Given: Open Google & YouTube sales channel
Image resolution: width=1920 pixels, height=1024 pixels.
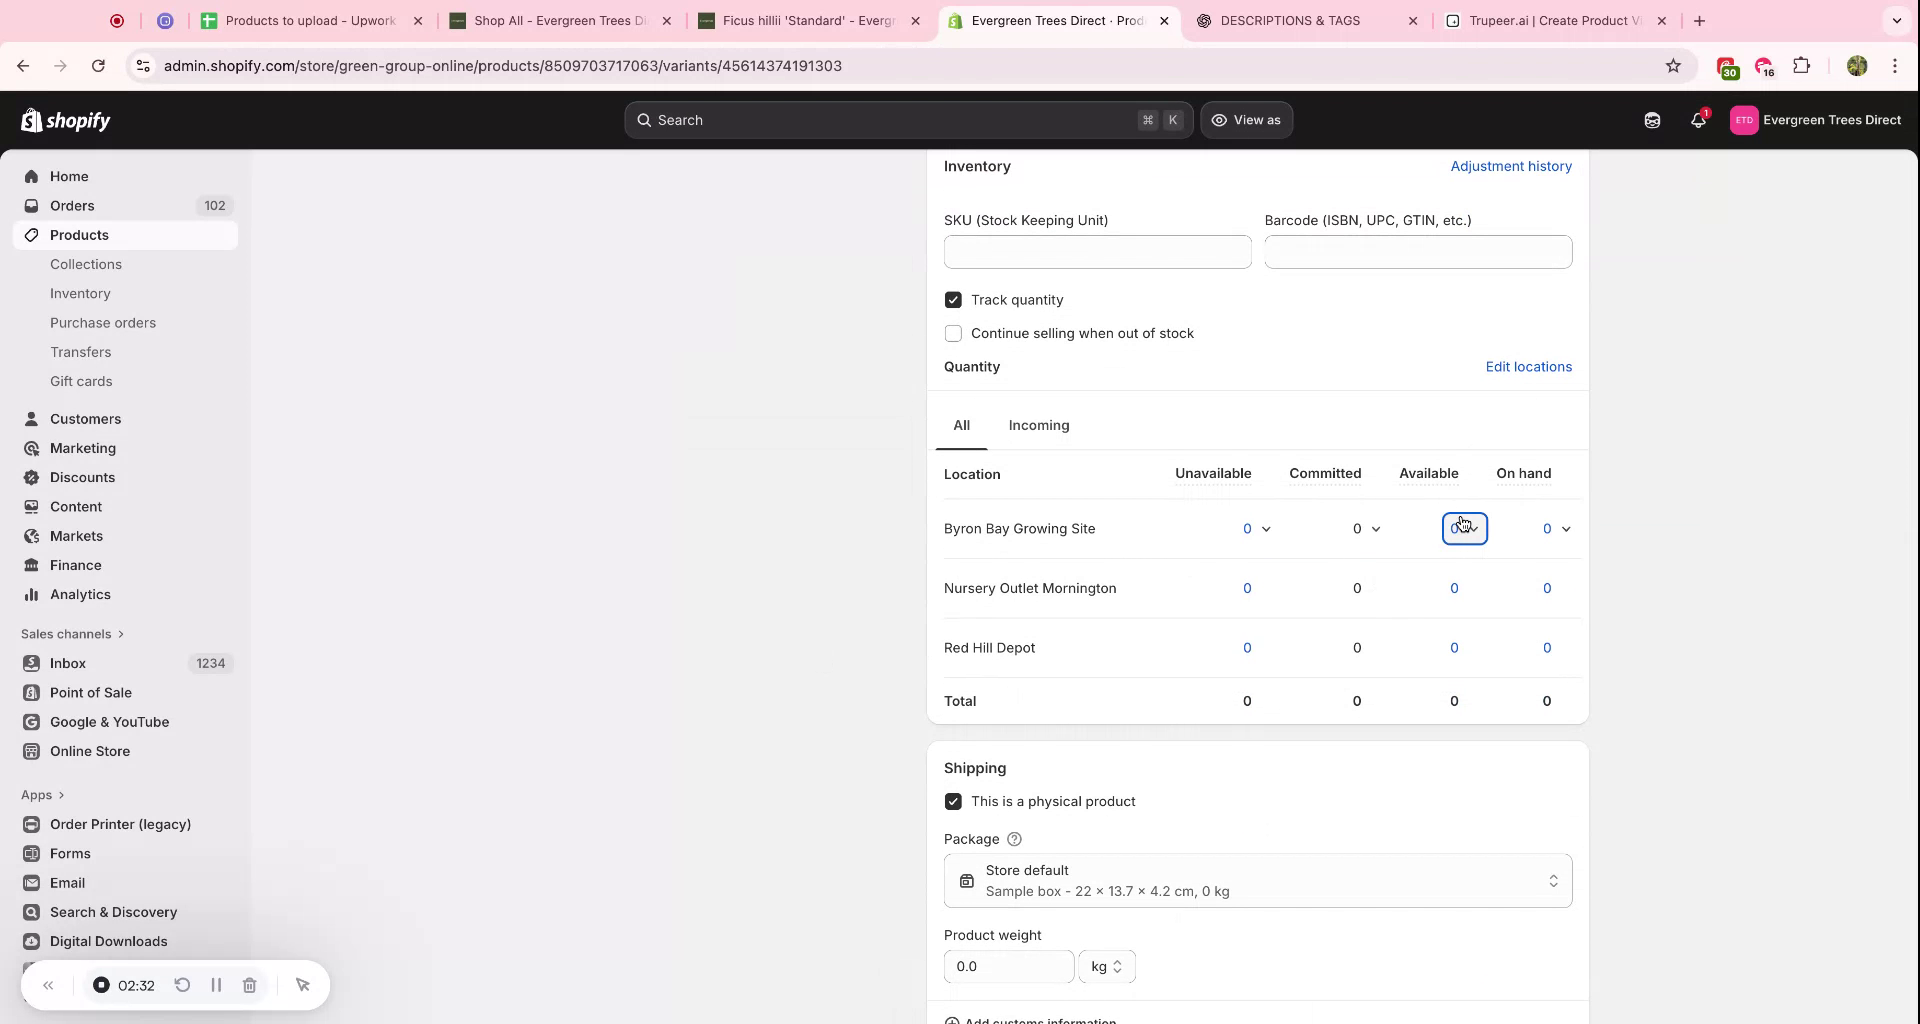Looking at the screenshot, I should (x=108, y=722).
